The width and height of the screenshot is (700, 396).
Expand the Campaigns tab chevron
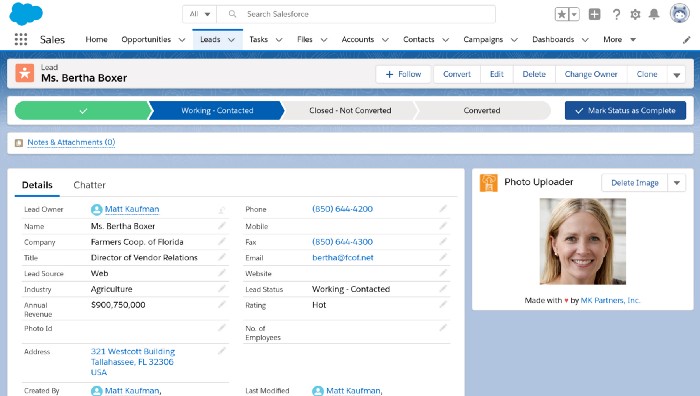pyautogui.click(x=514, y=40)
